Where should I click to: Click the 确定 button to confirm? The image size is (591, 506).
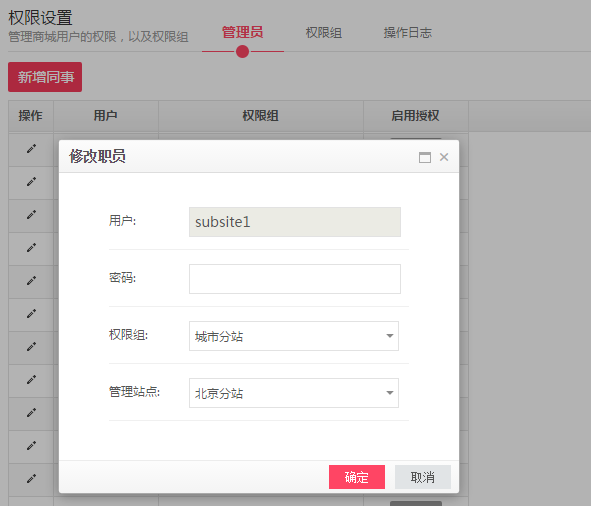pyautogui.click(x=357, y=477)
